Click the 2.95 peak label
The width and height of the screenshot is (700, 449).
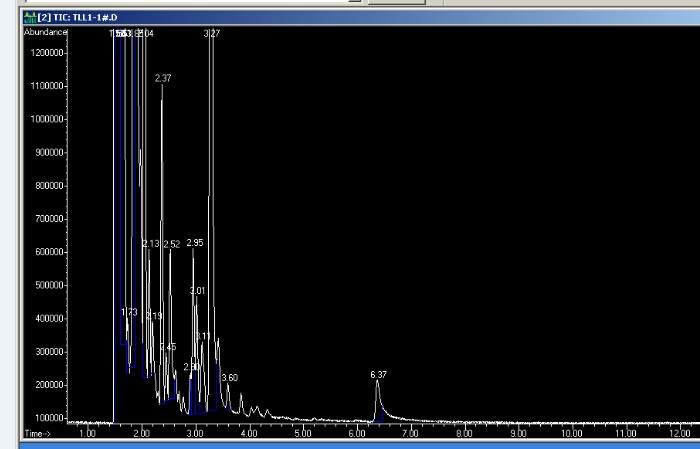[x=195, y=242]
